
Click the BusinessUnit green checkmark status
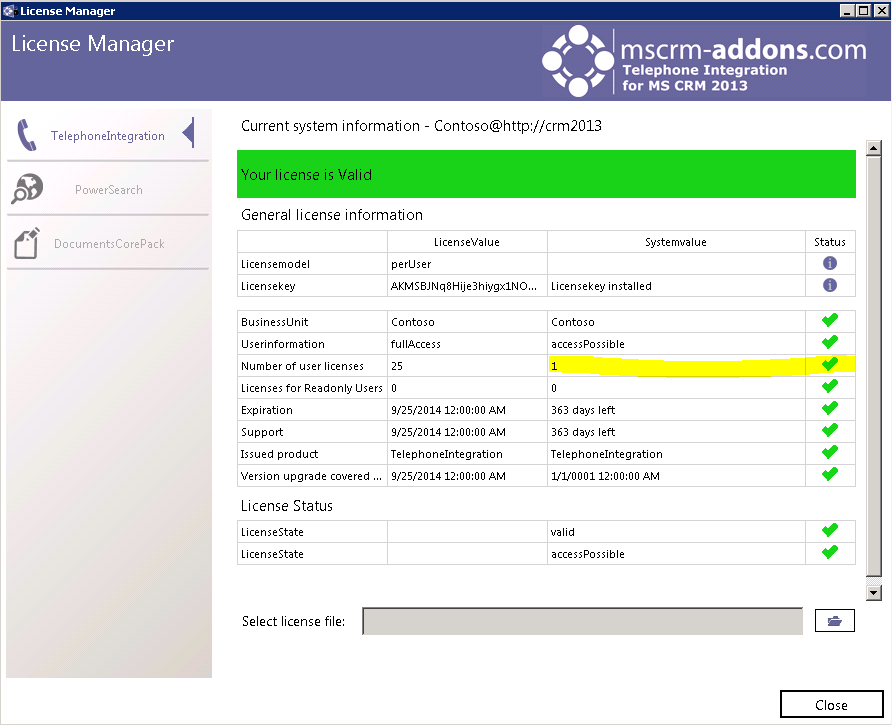830,320
